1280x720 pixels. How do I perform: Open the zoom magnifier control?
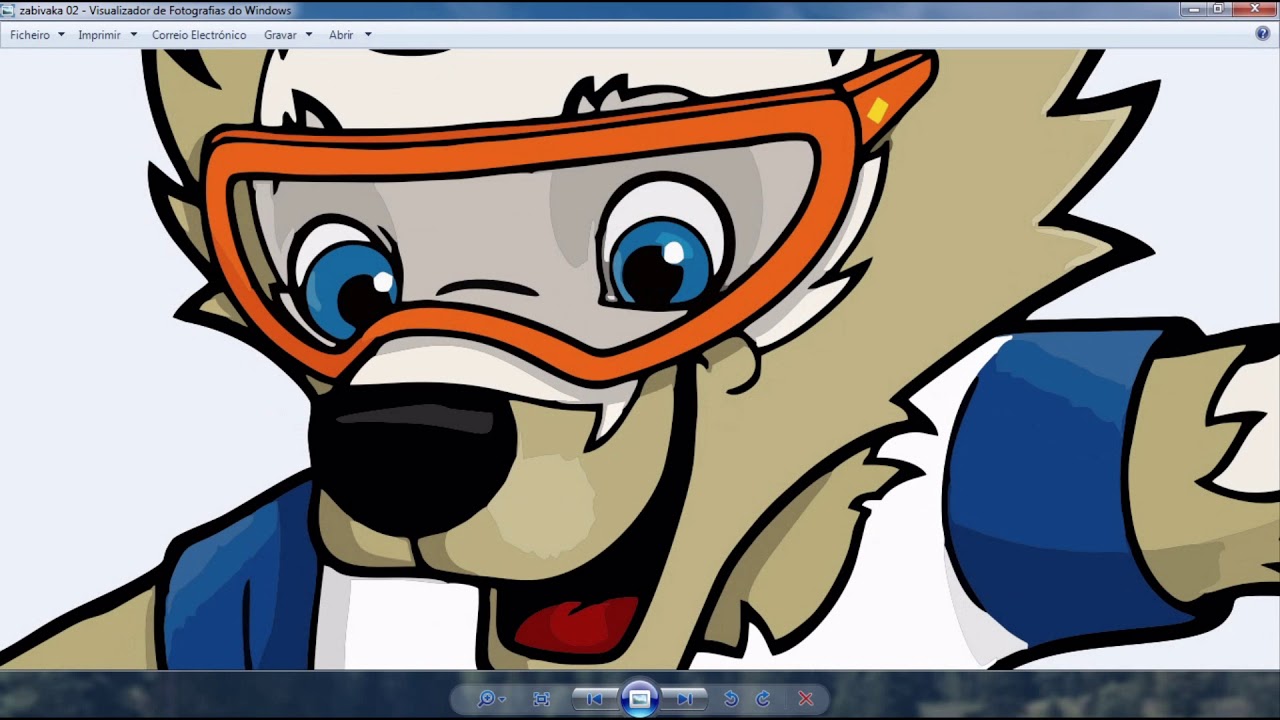490,699
